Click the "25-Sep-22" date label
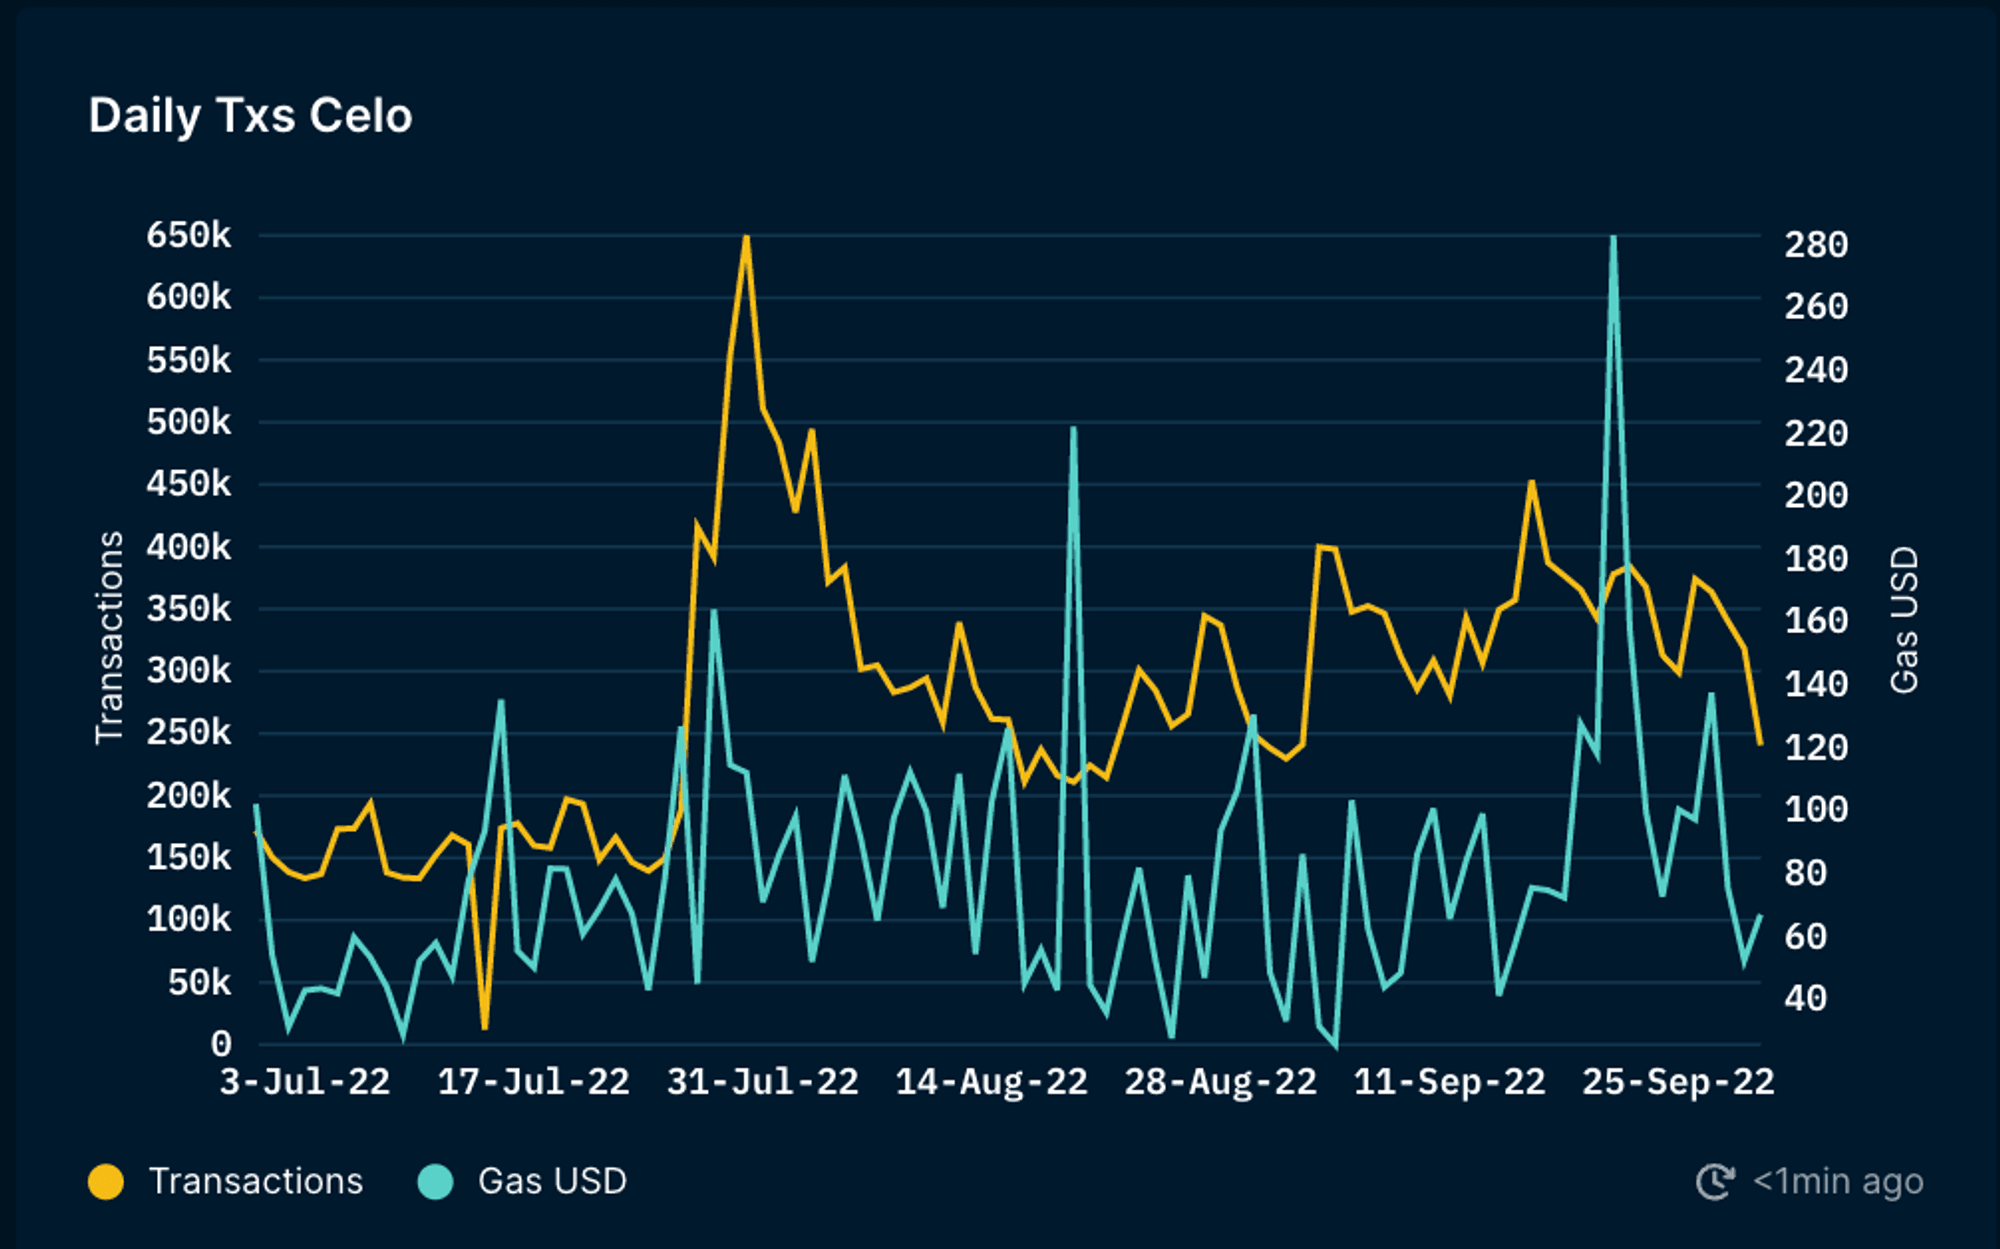This screenshot has width=2000, height=1249. click(x=1678, y=1082)
